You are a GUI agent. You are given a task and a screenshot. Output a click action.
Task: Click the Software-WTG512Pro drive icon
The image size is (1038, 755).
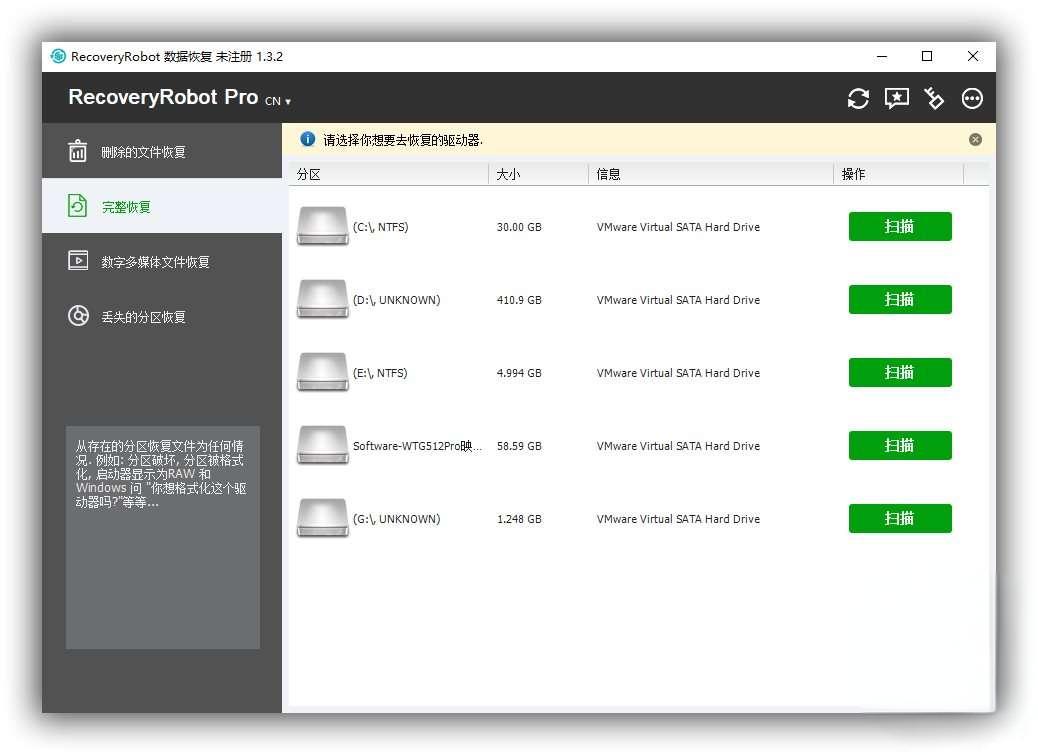coord(322,445)
